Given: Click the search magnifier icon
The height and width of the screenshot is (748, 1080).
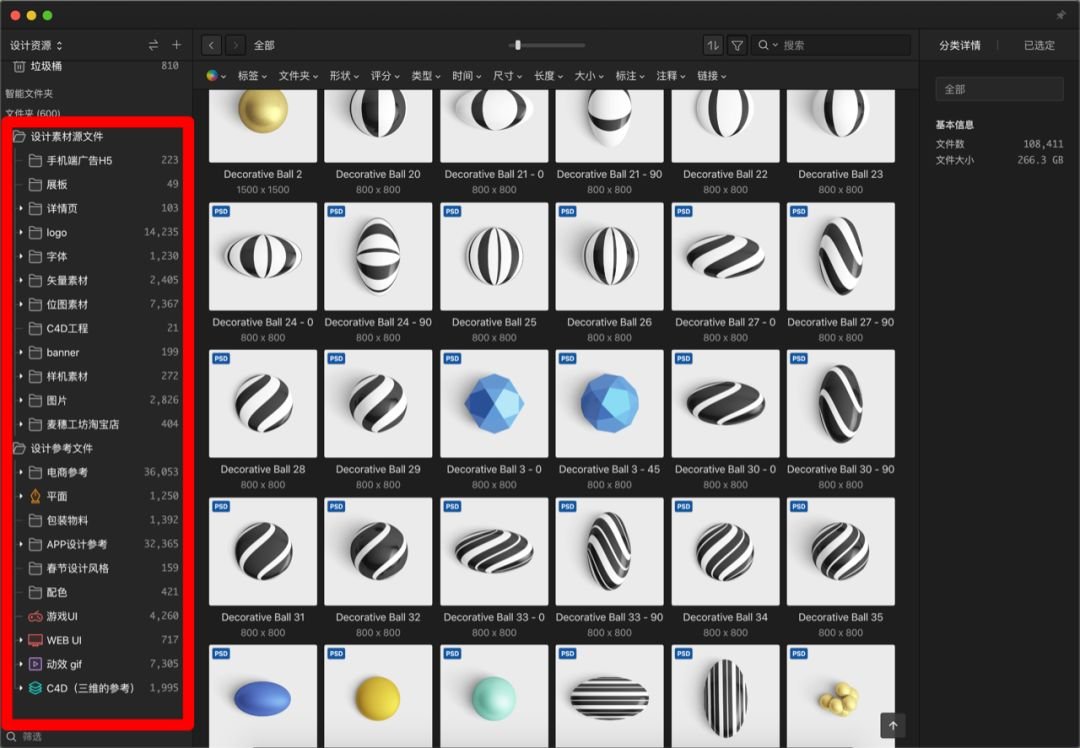Looking at the screenshot, I should click(x=763, y=45).
